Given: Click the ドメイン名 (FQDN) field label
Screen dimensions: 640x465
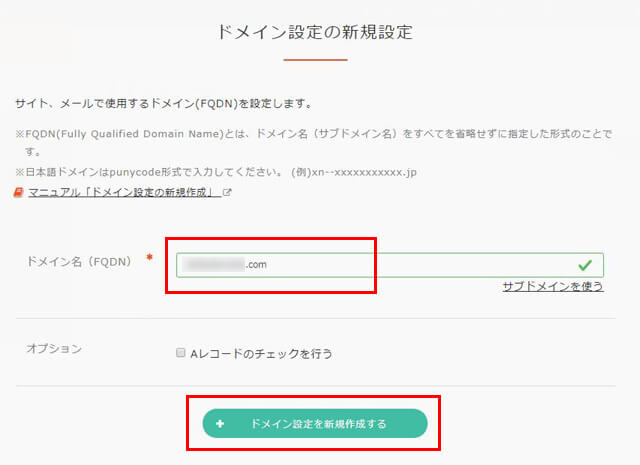Looking at the screenshot, I should tap(79, 262).
